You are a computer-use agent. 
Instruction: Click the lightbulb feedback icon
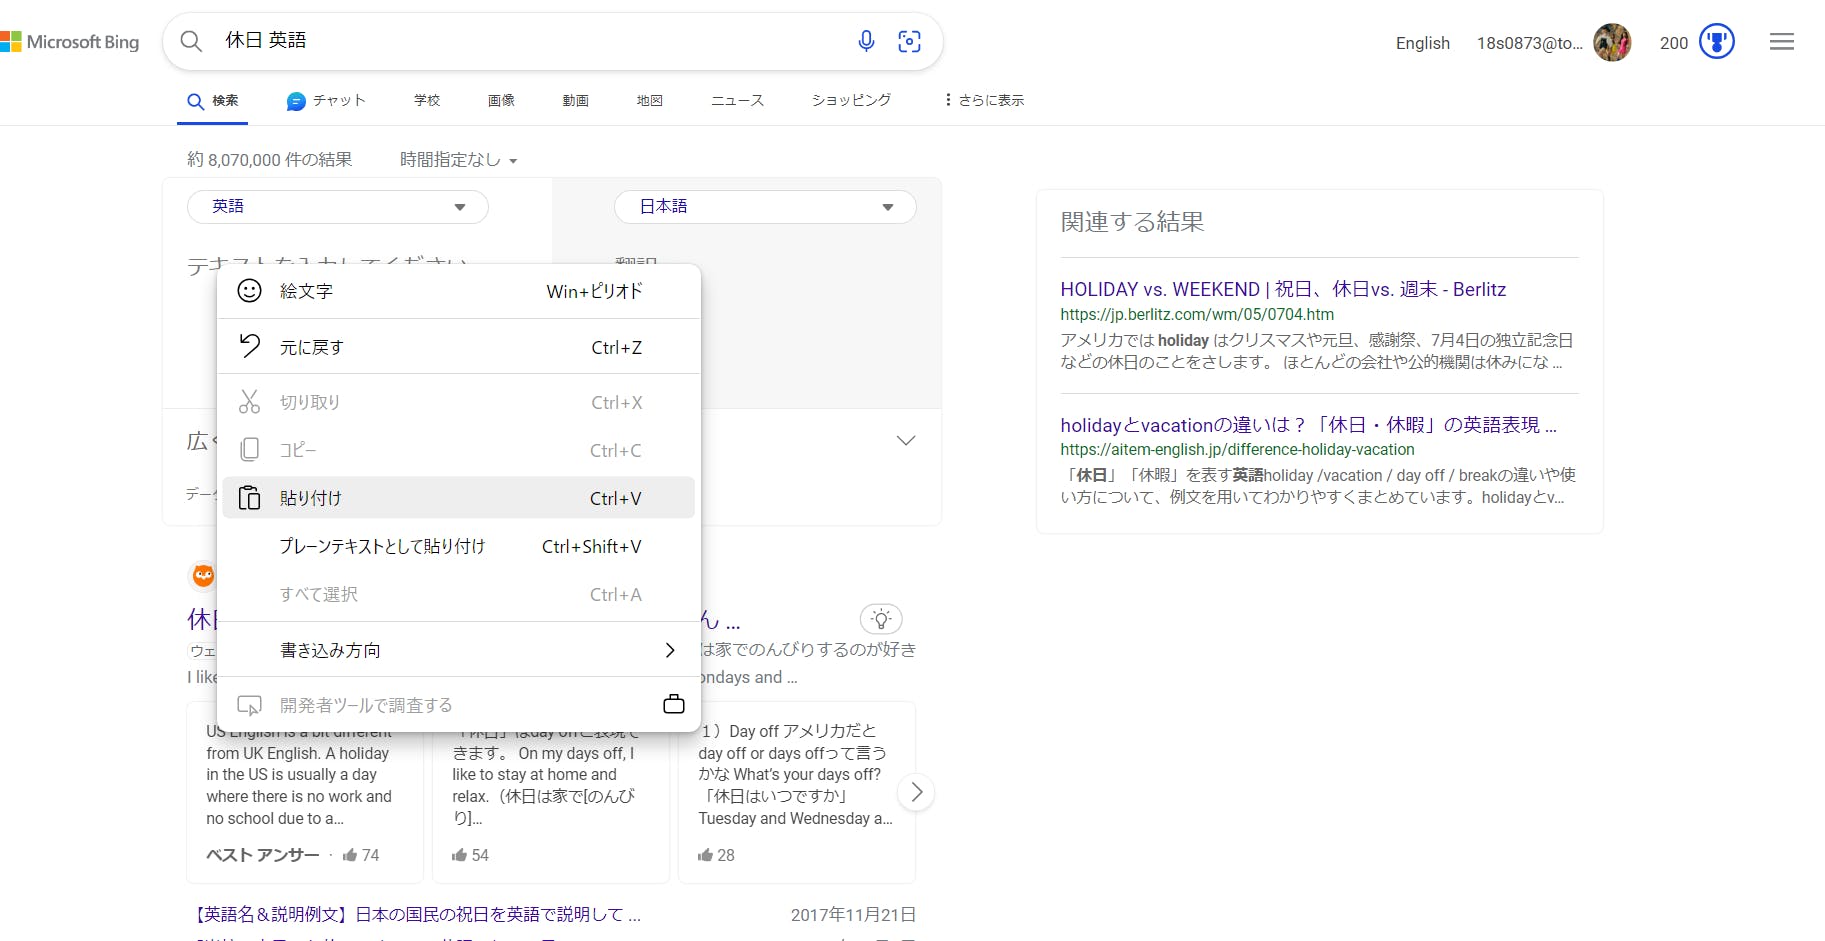[x=880, y=619]
